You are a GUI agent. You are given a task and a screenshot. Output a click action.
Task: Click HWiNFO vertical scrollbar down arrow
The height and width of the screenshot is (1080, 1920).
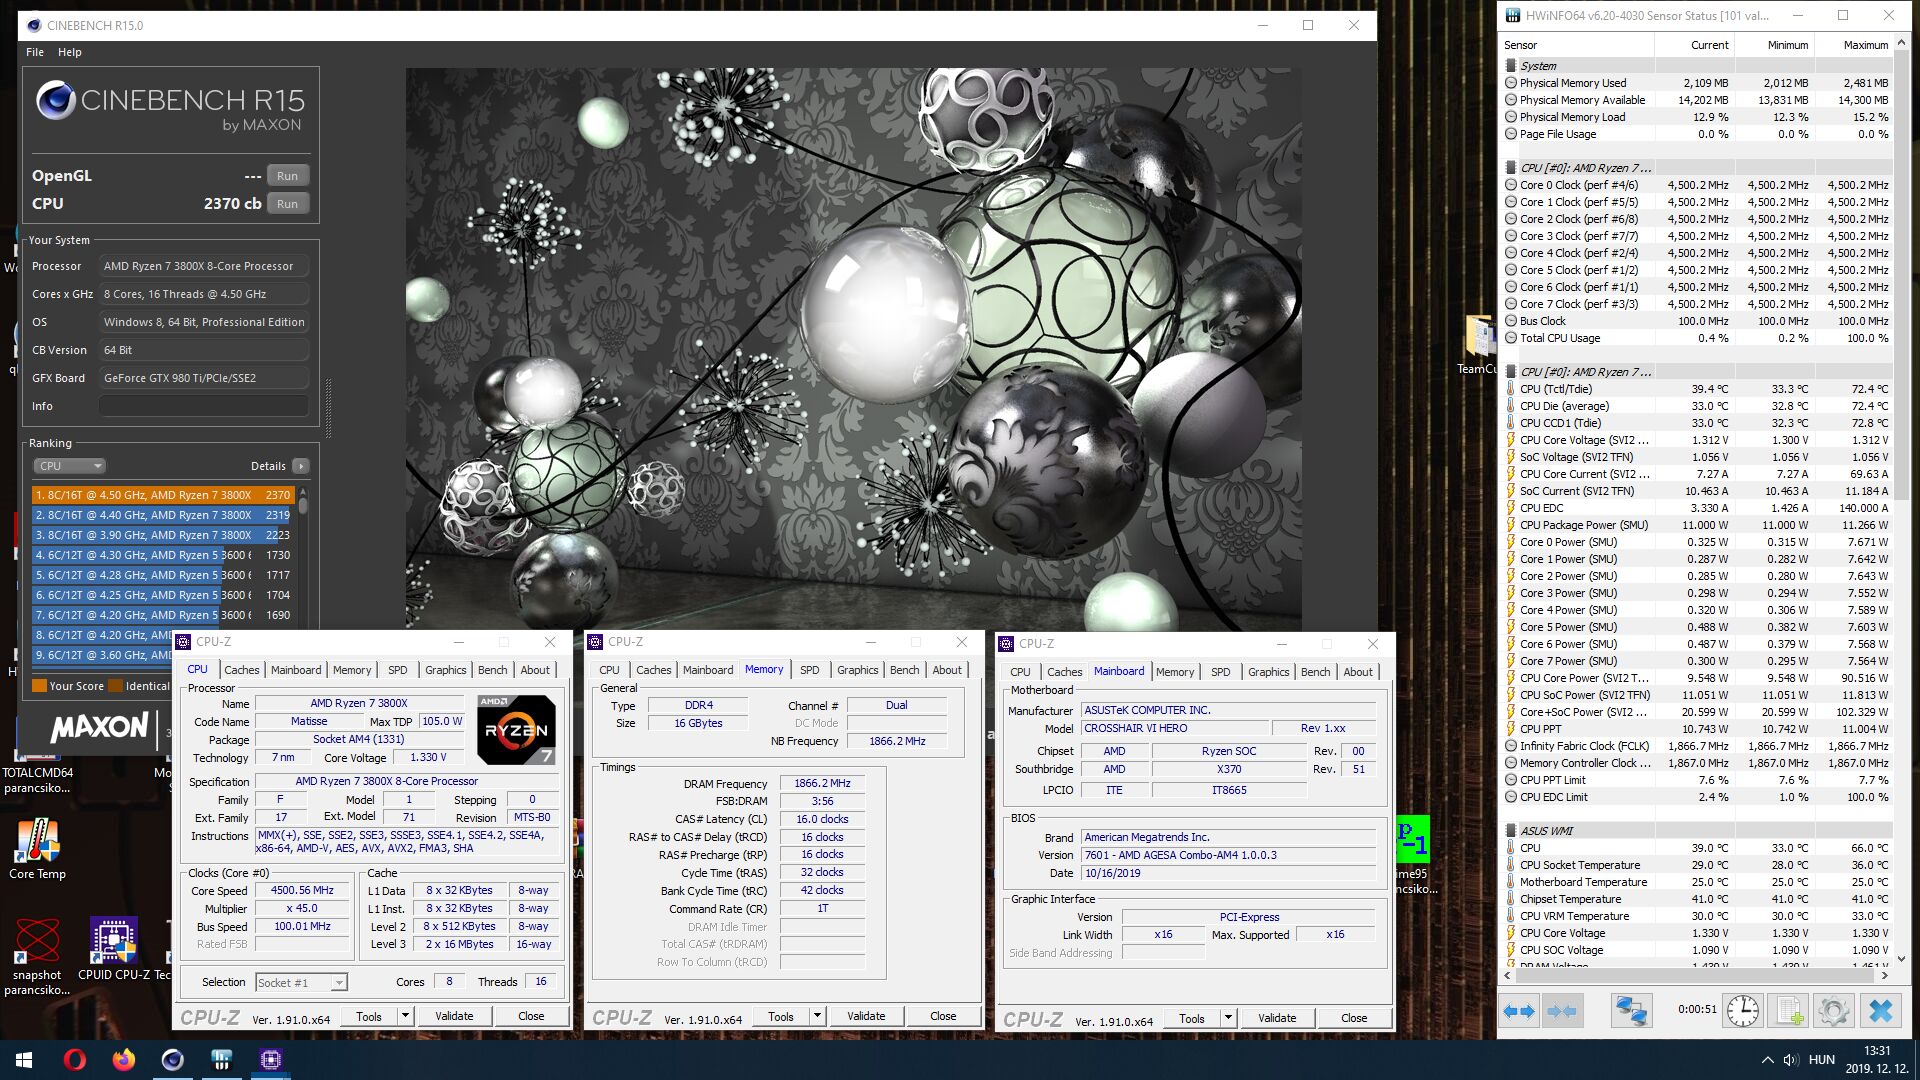1902,958
